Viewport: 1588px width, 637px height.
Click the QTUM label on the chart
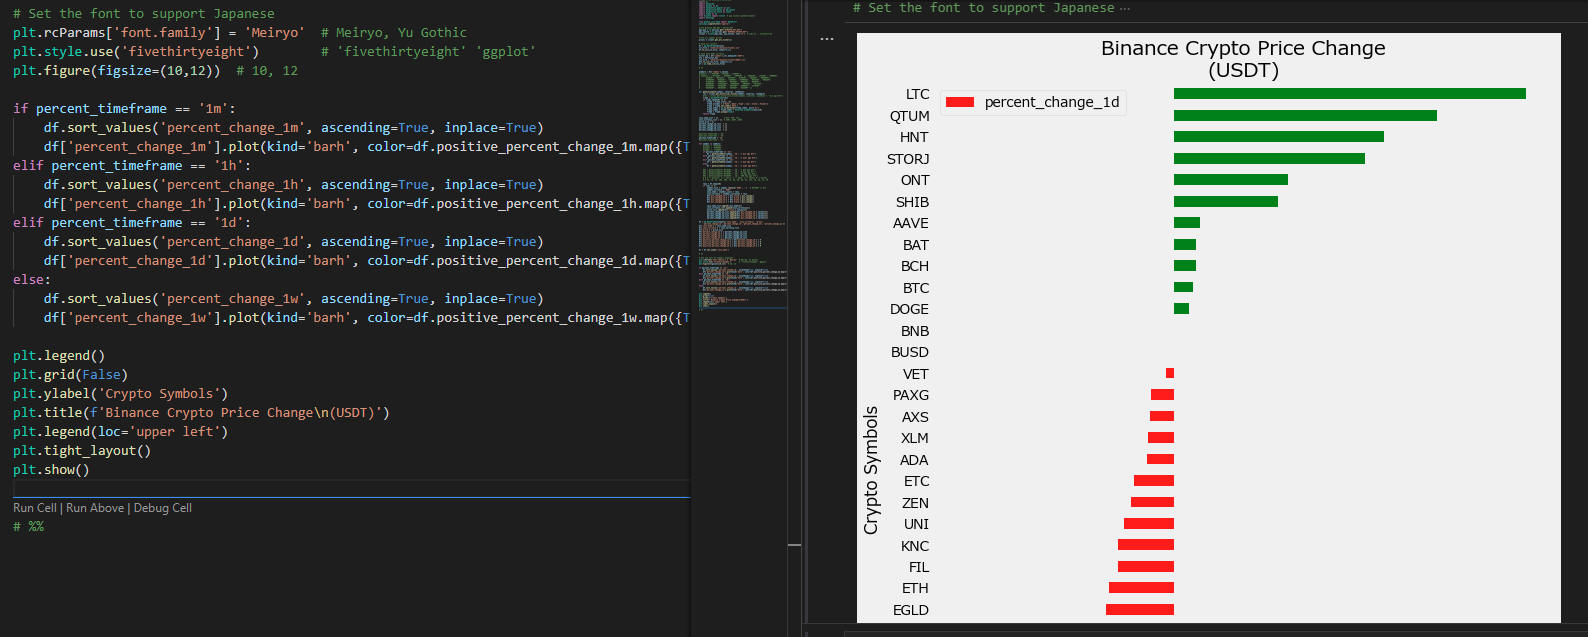tap(909, 116)
